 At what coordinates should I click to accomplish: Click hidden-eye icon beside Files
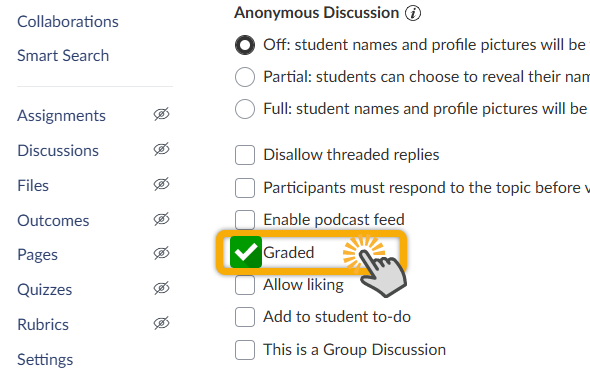click(161, 184)
